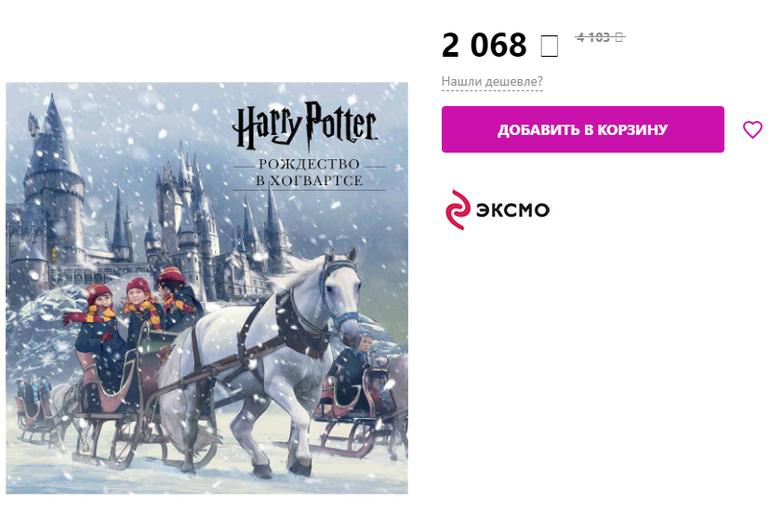Click the small distant sleigh at cover's left edge
The height and width of the screenshot is (511, 770).
(x=35, y=407)
